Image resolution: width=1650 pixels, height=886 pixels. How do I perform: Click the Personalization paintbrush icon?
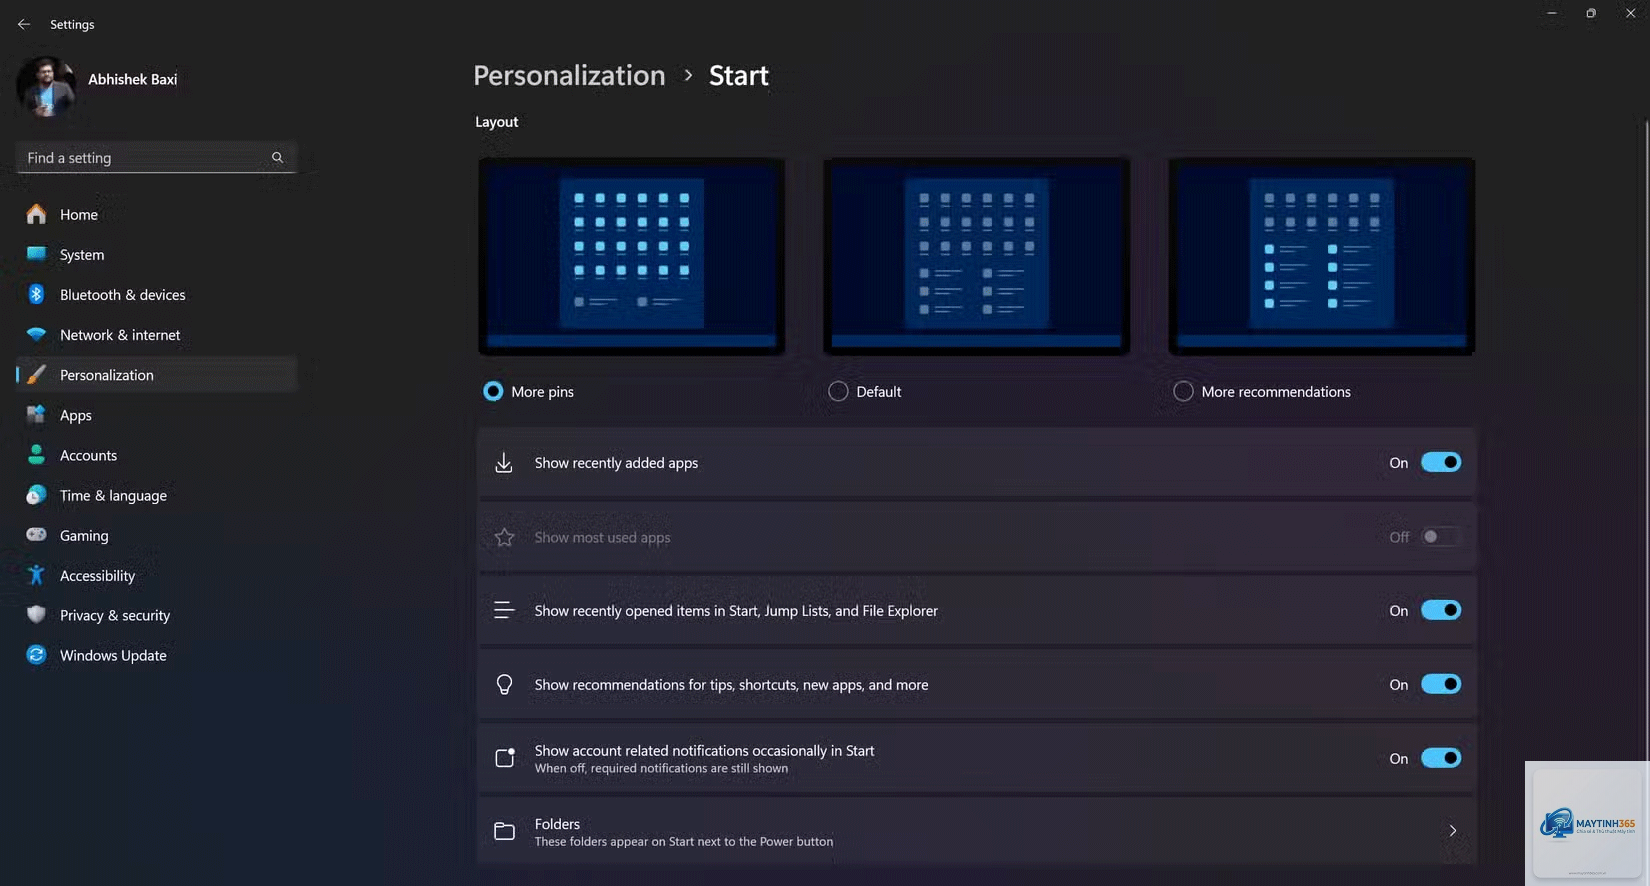(36, 374)
